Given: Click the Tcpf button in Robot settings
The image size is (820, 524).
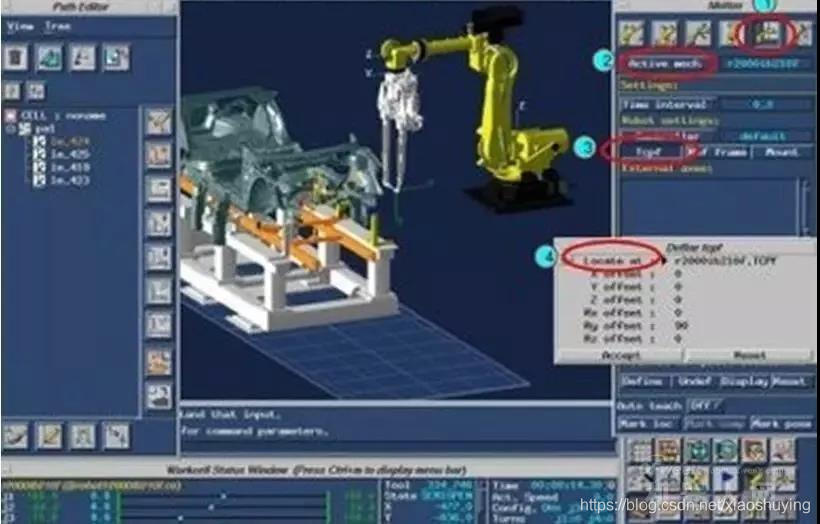Looking at the screenshot, I should pos(650,152).
